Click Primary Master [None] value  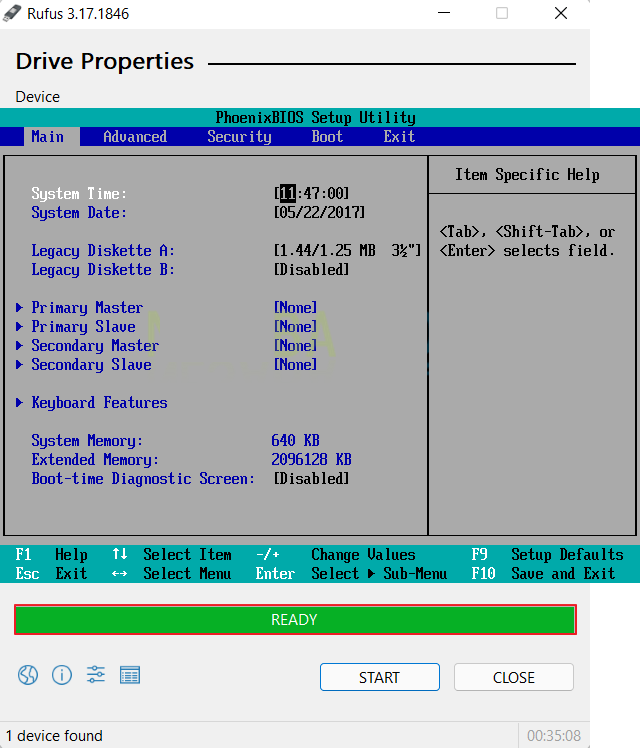pyautogui.click(x=295, y=308)
